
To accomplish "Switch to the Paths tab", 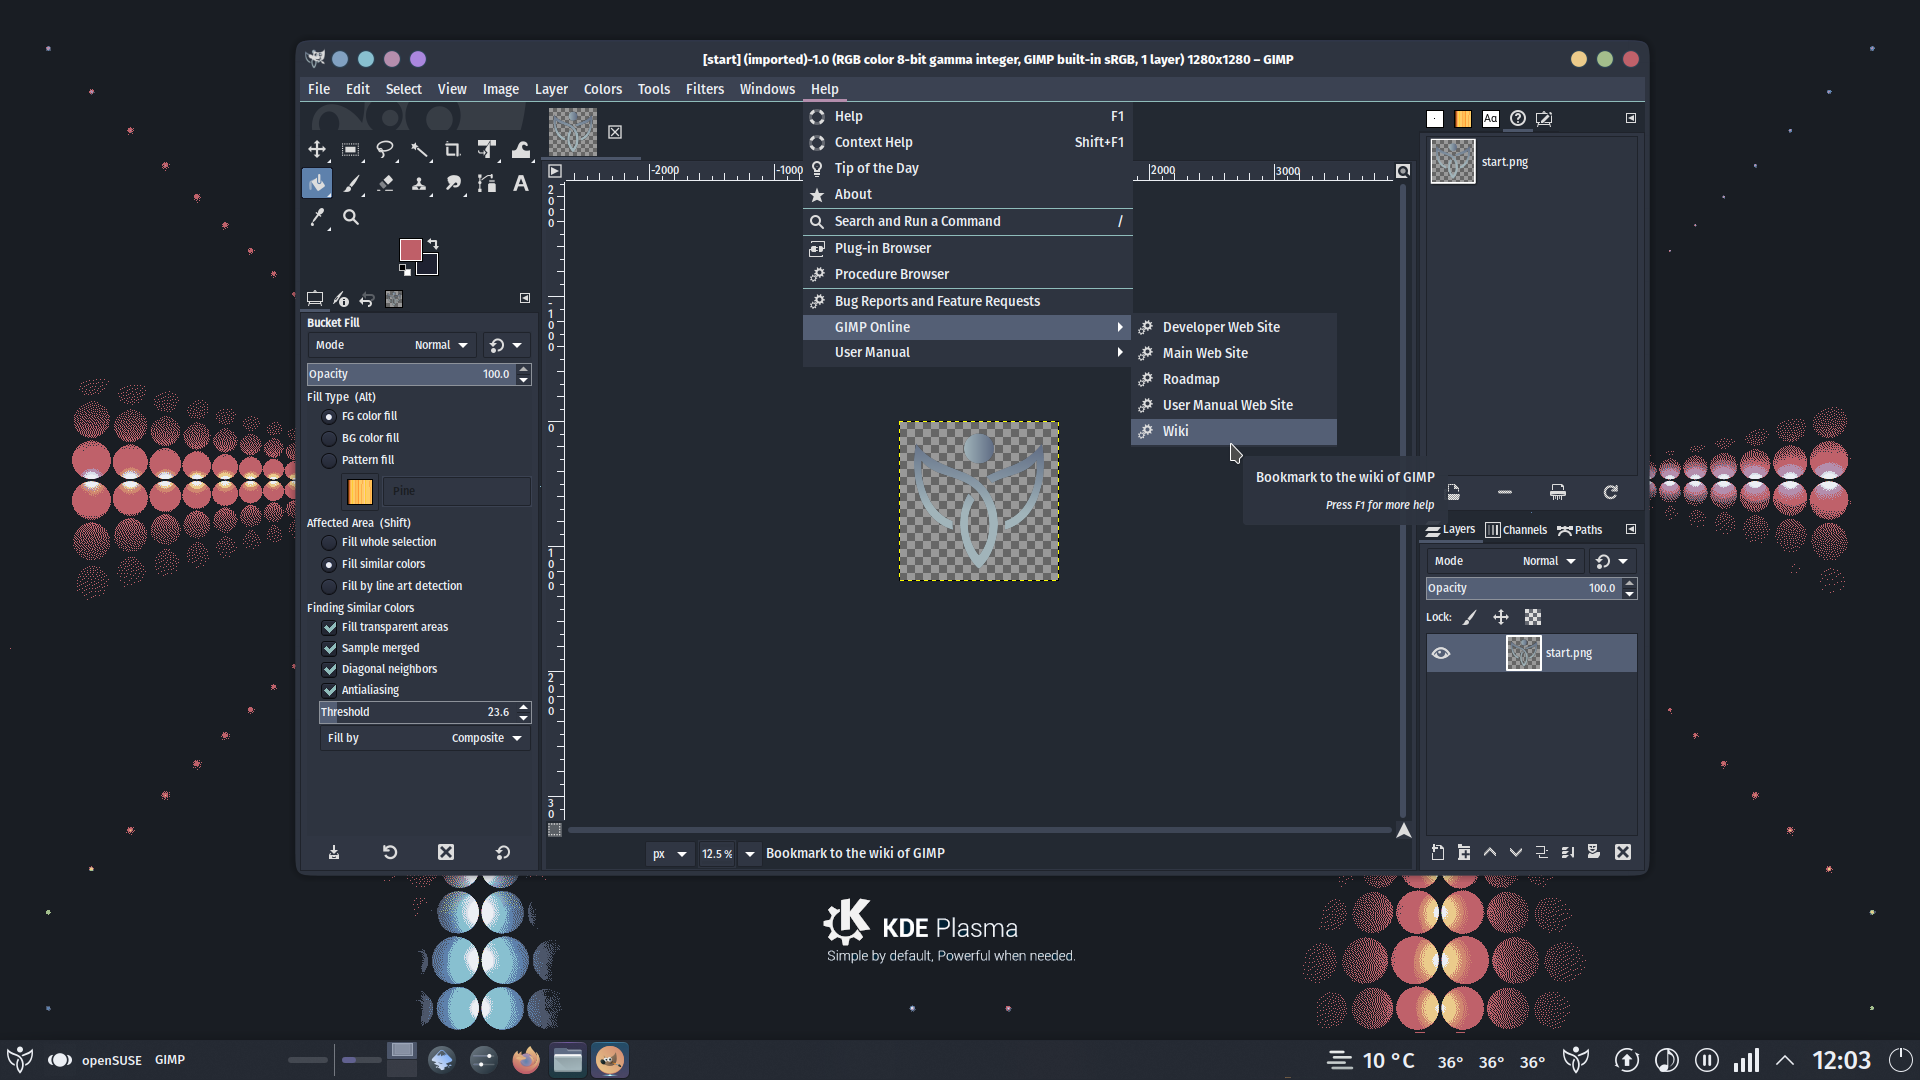I will [x=1580, y=530].
